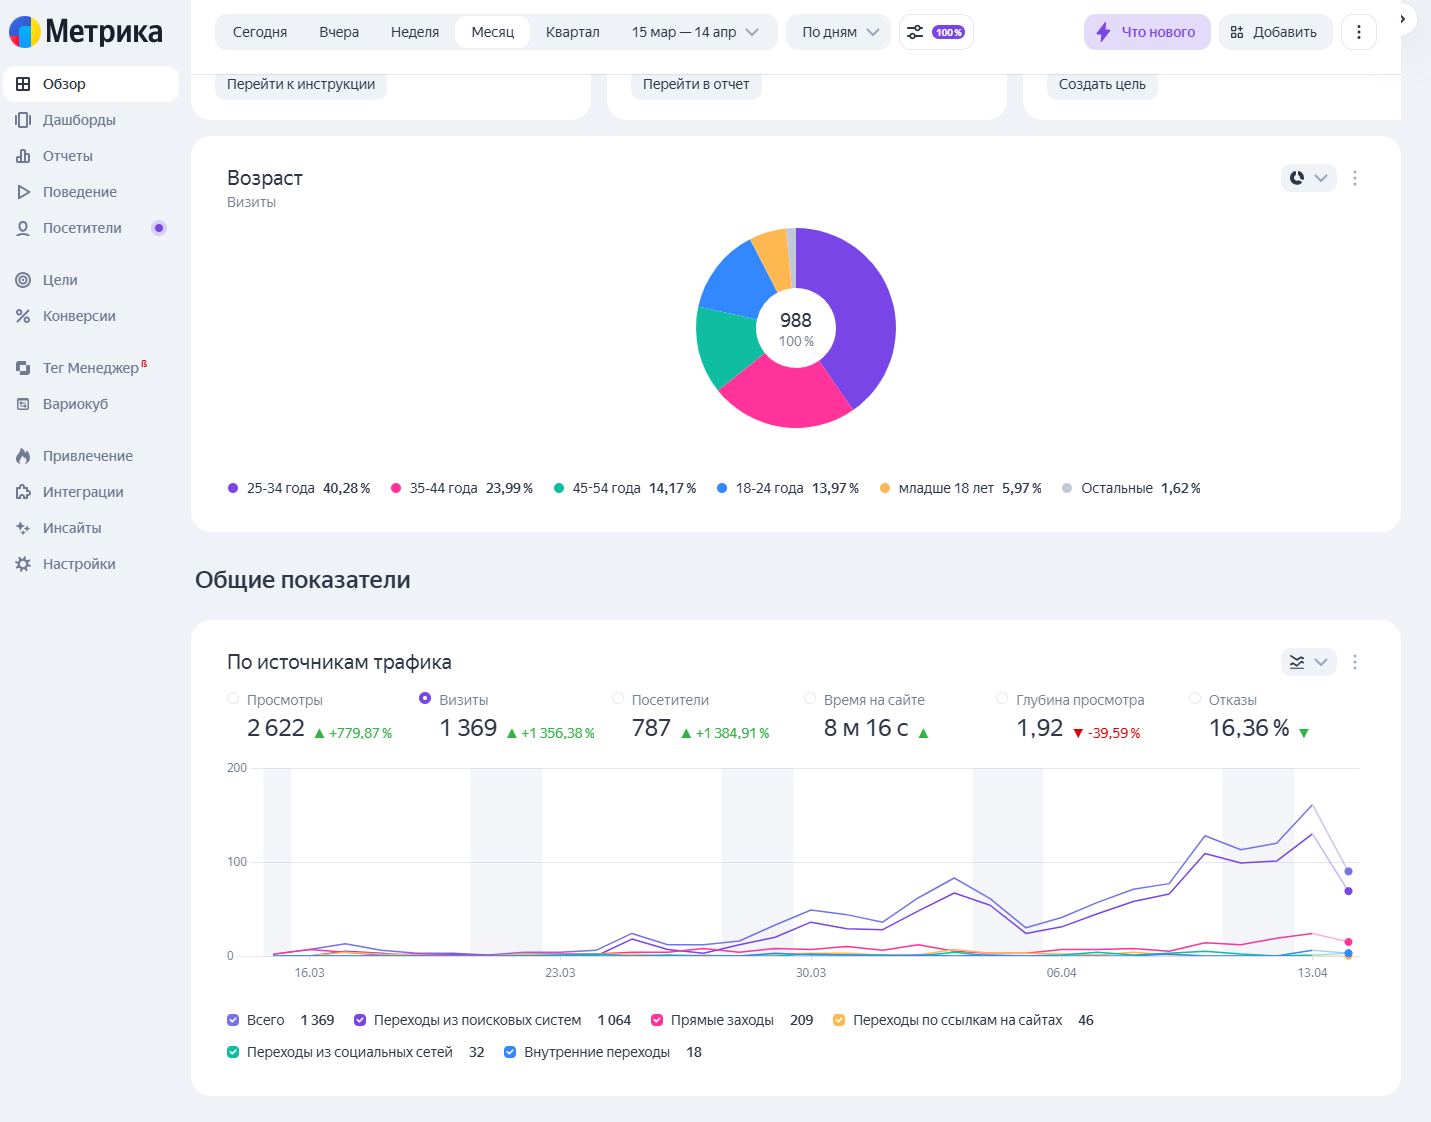Click the Что нового button

pyautogui.click(x=1147, y=32)
